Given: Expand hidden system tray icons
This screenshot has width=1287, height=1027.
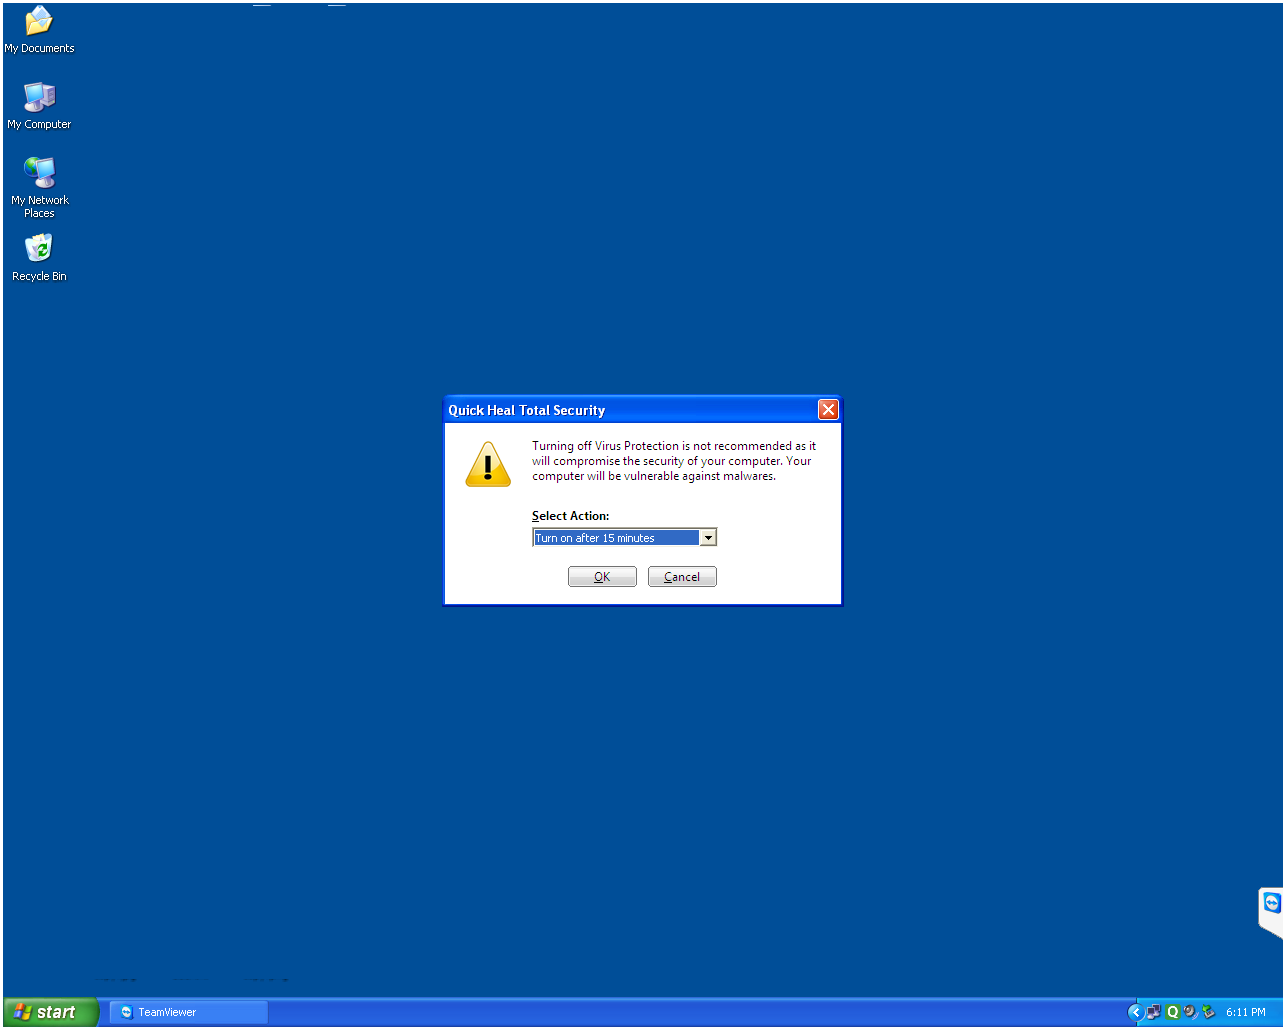Looking at the screenshot, I should coord(1136,1012).
